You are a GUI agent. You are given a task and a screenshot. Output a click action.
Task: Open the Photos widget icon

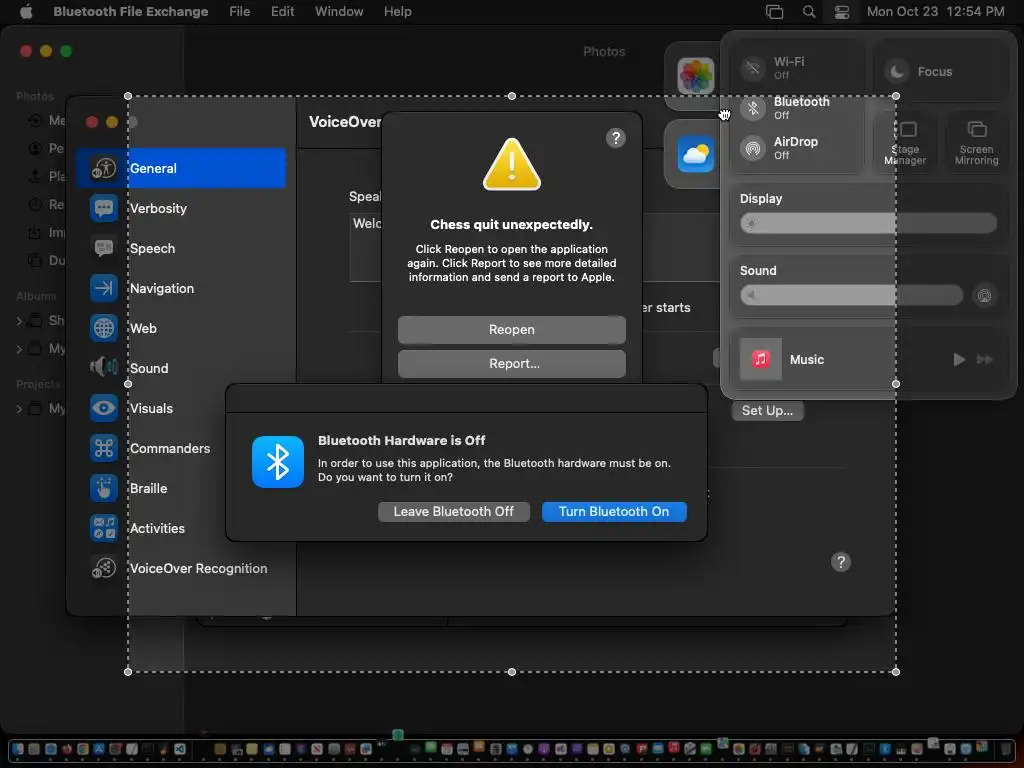[696, 76]
